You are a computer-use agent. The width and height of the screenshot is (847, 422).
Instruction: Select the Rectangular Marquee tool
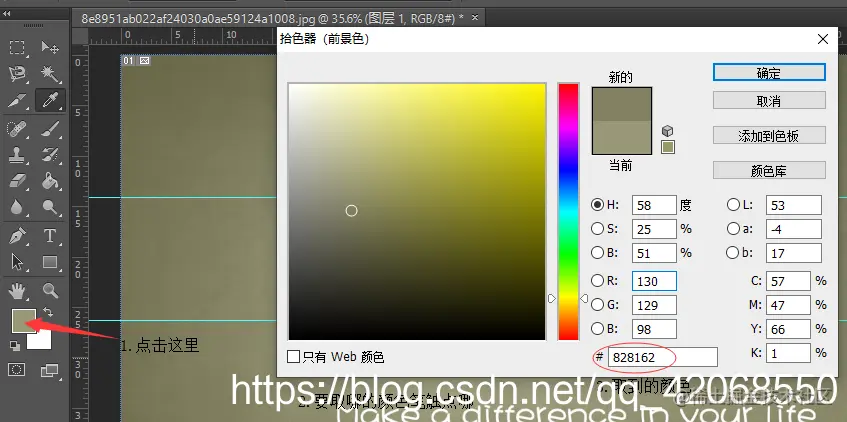click(x=17, y=48)
